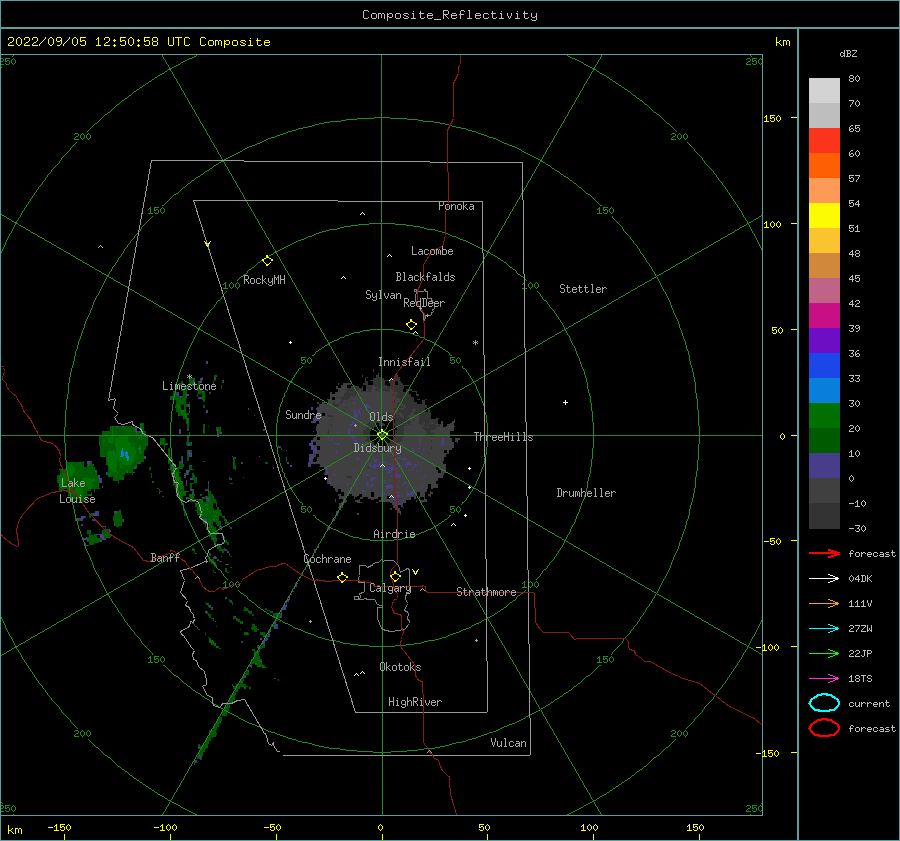Viewport: 900px width, 841px height.
Task: Click the Cochrane label
Action: tap(327, 559)
